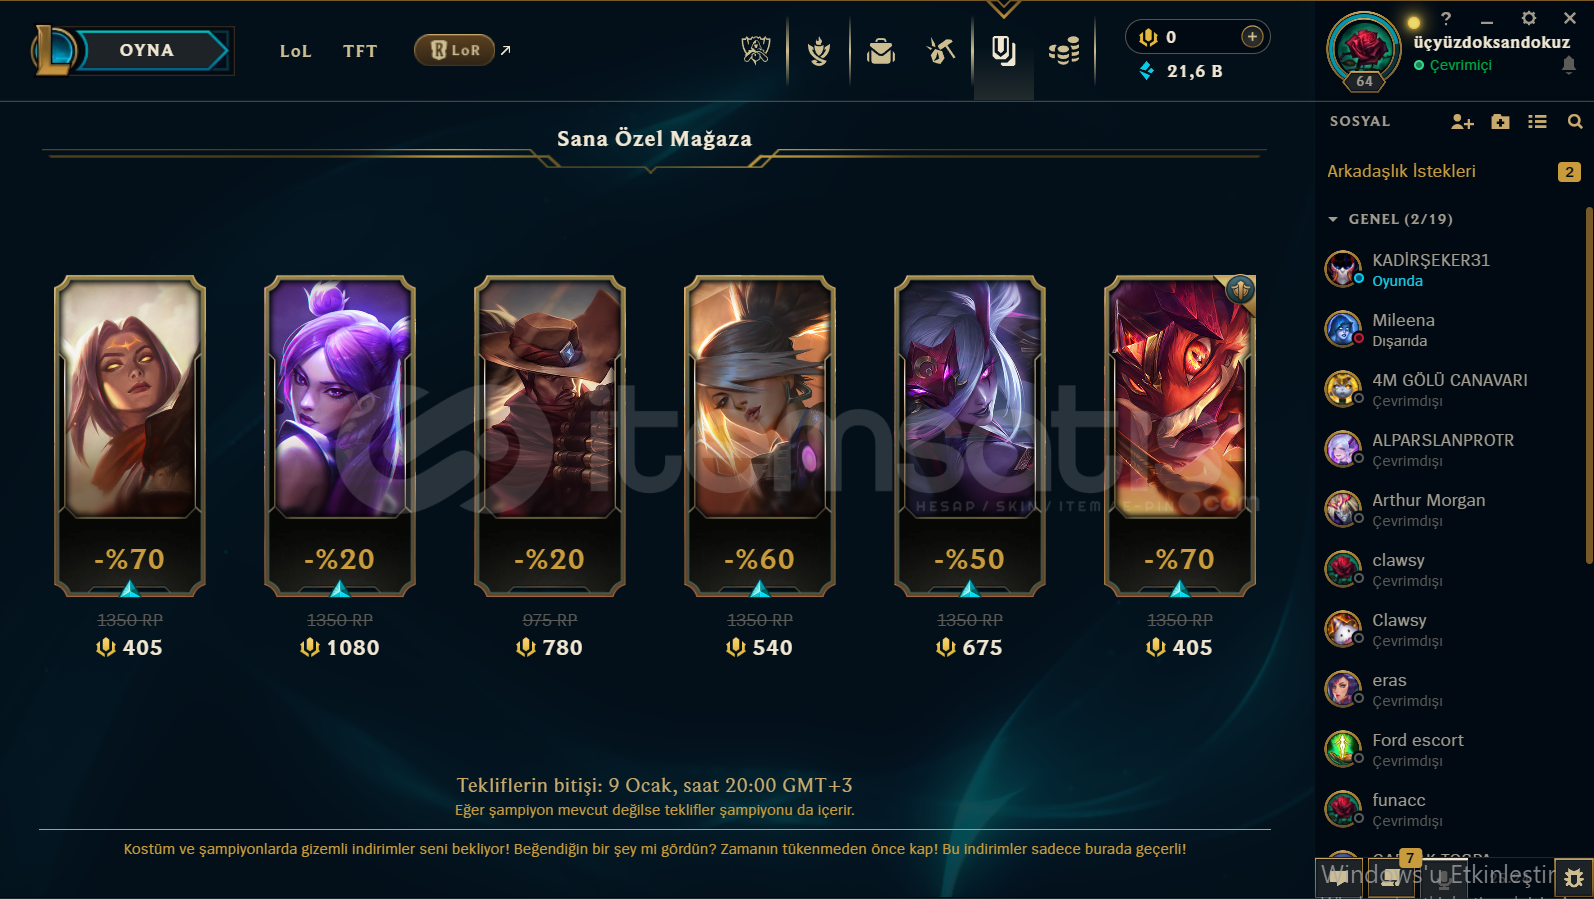
Task: Open the Store coins icon
Action: point(1064,51)
